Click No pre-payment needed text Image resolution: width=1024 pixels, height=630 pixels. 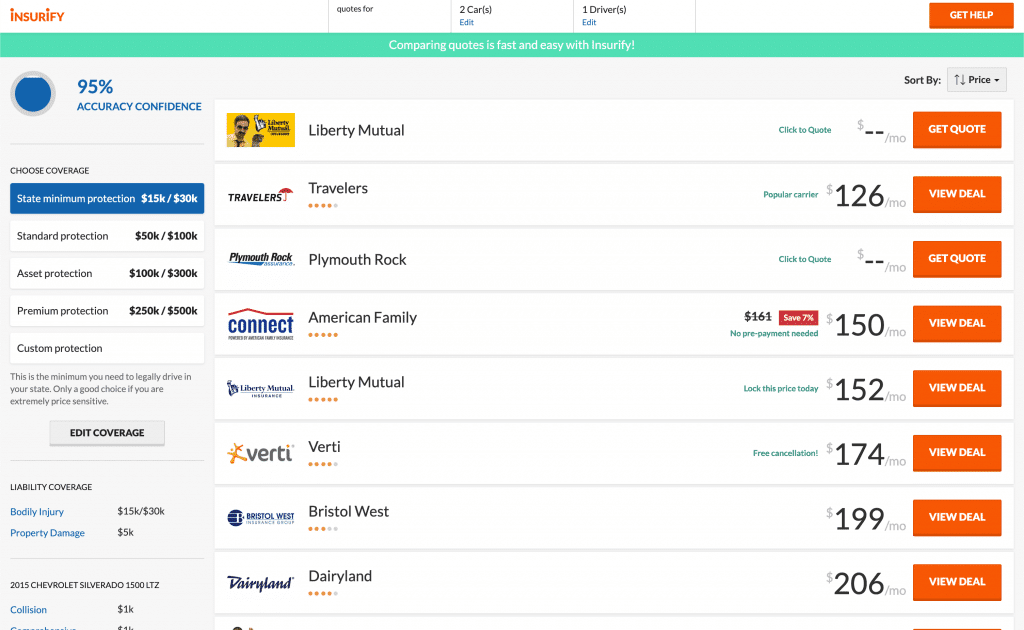coord(774,334)
